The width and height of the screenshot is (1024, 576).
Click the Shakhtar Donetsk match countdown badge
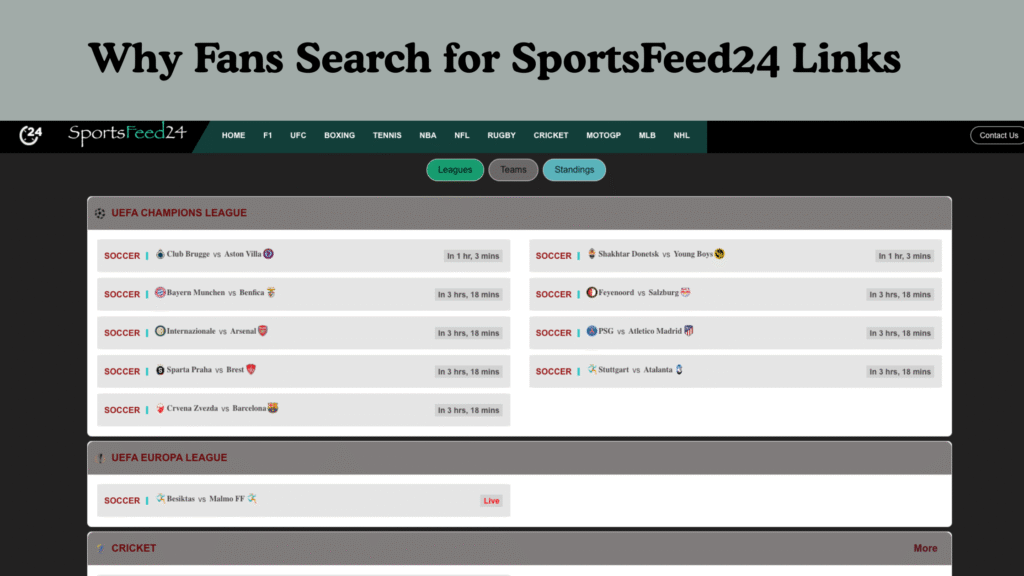click(904, 256)
